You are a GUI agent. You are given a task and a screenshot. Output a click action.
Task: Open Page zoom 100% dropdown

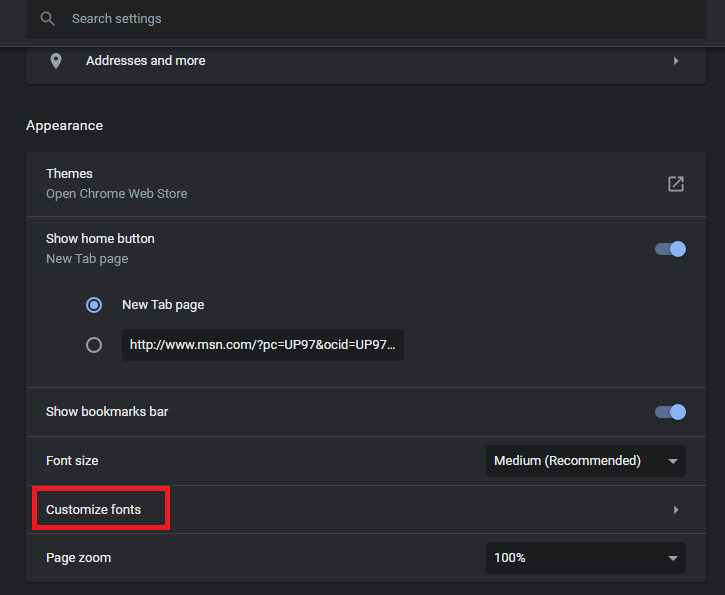585,558
